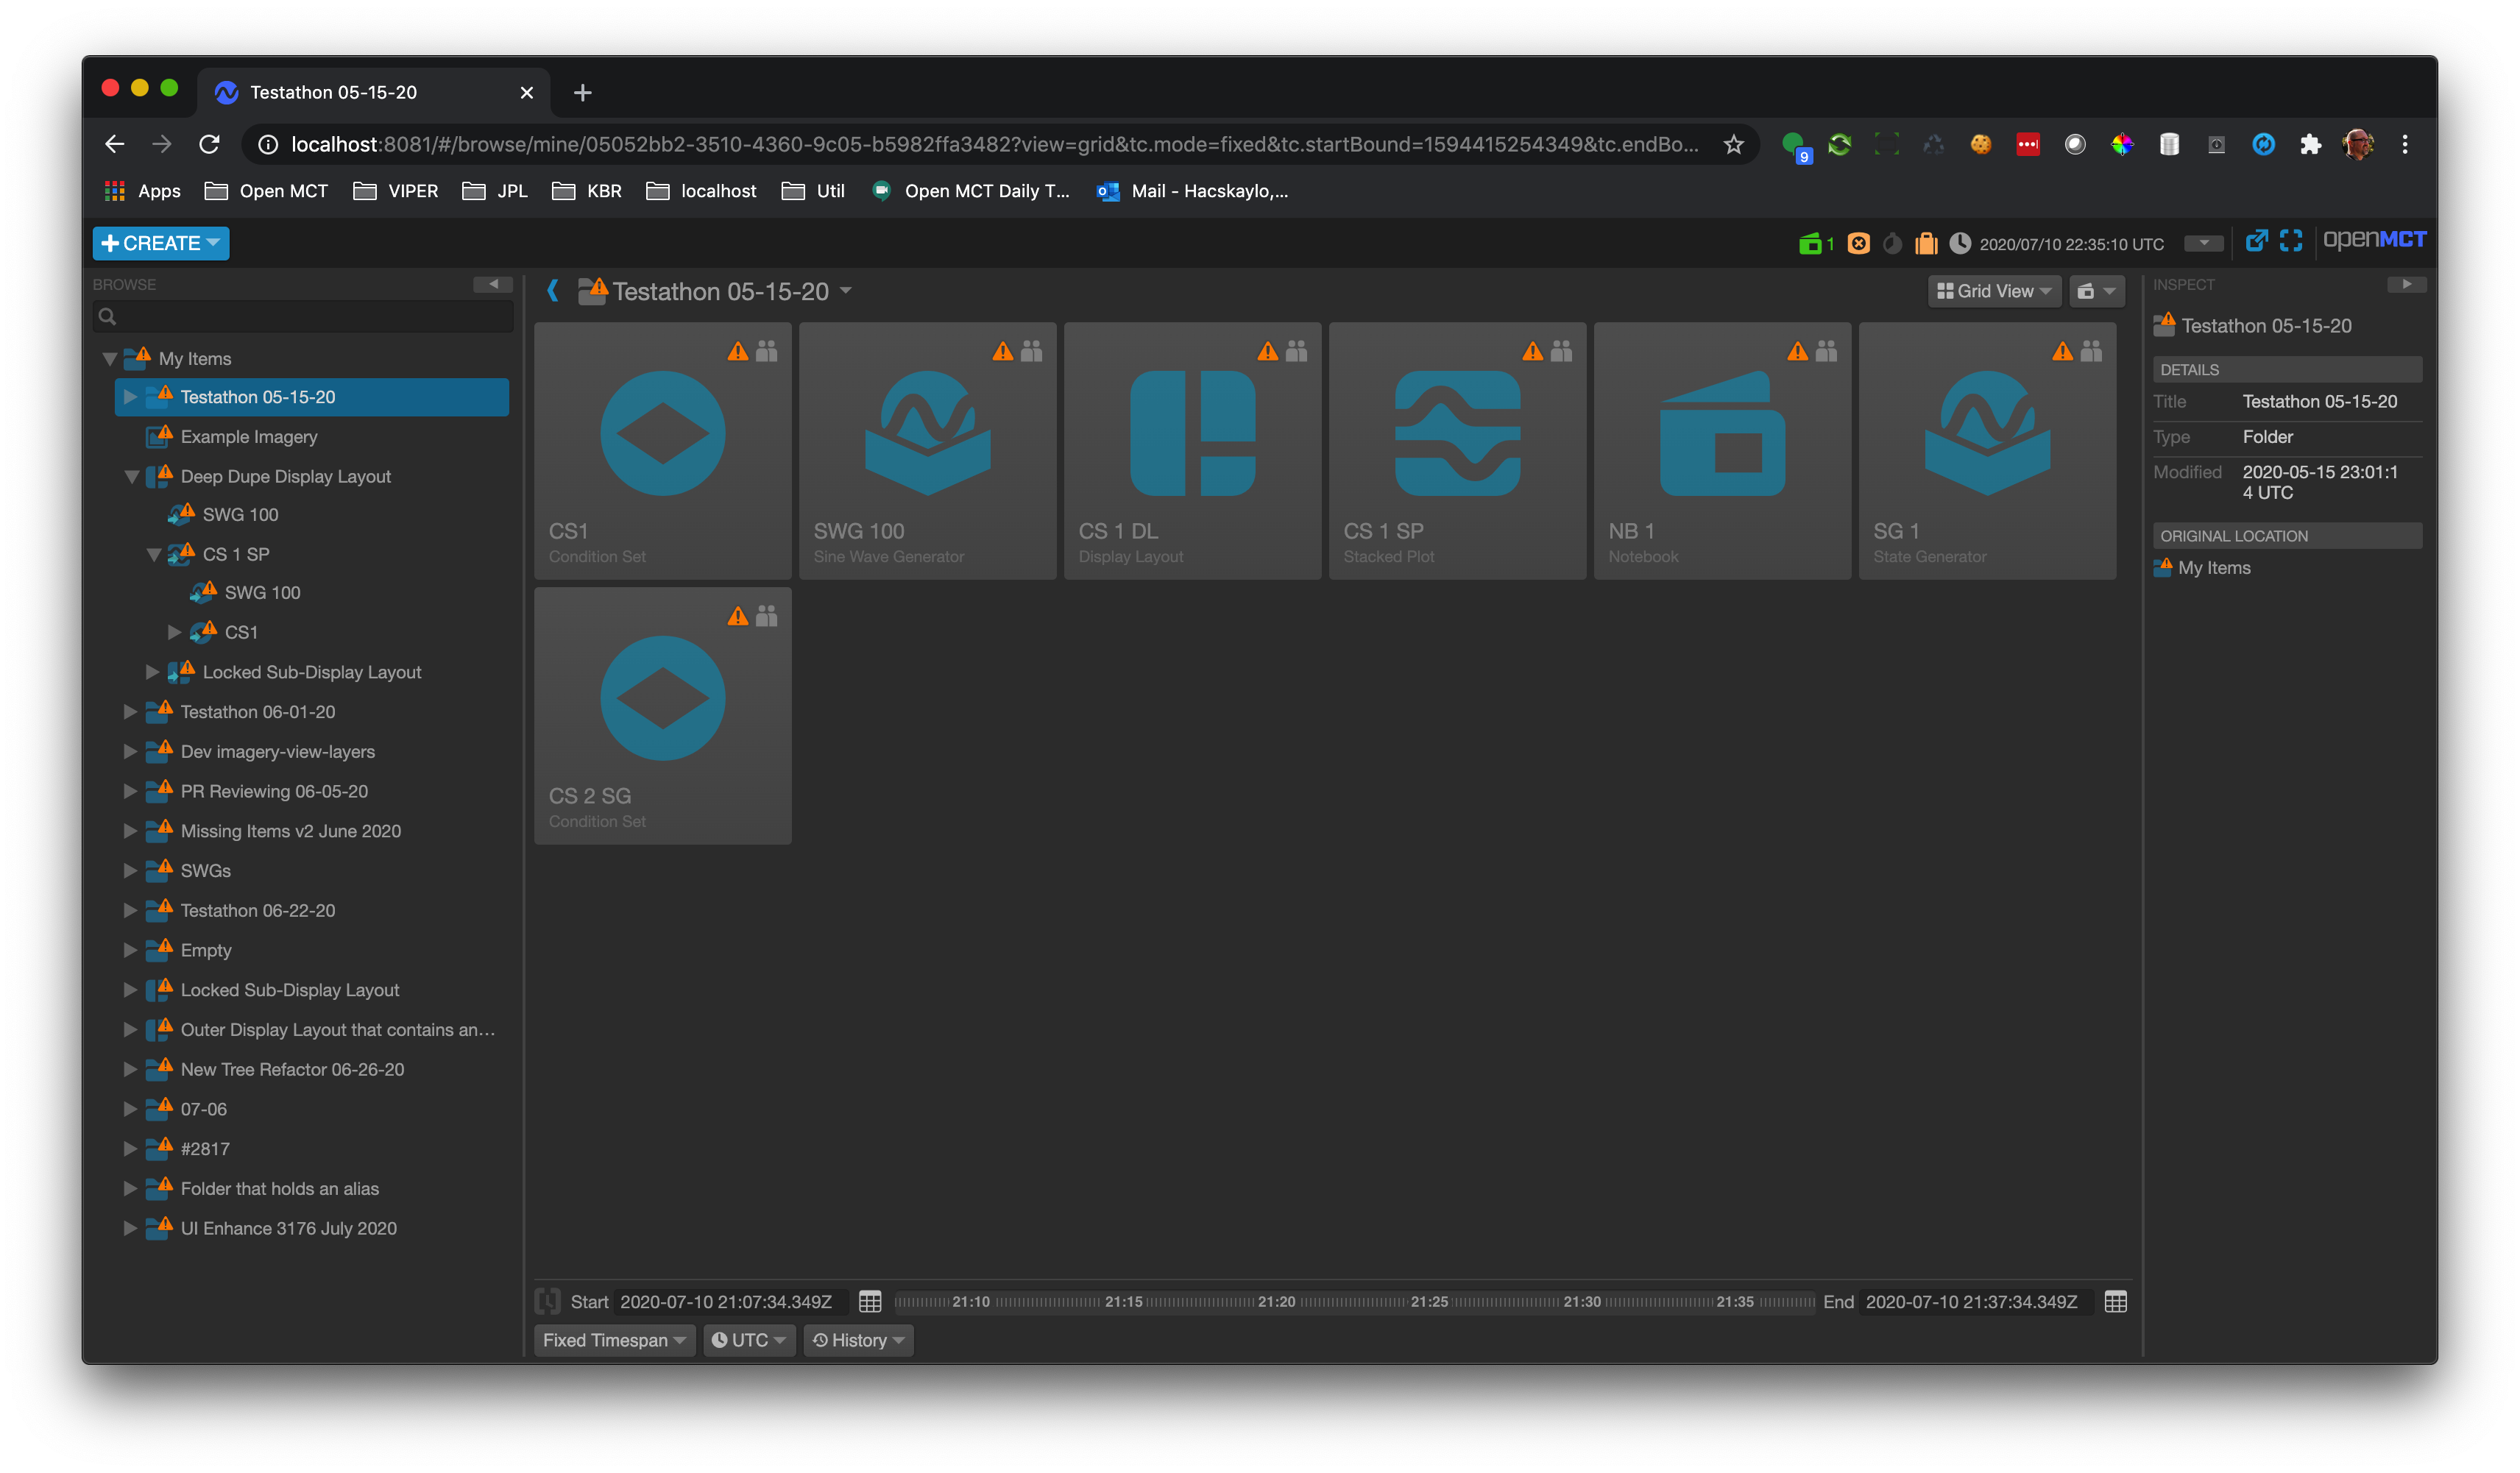Open the Fixed Timespan dropdown

point(613,1340)
